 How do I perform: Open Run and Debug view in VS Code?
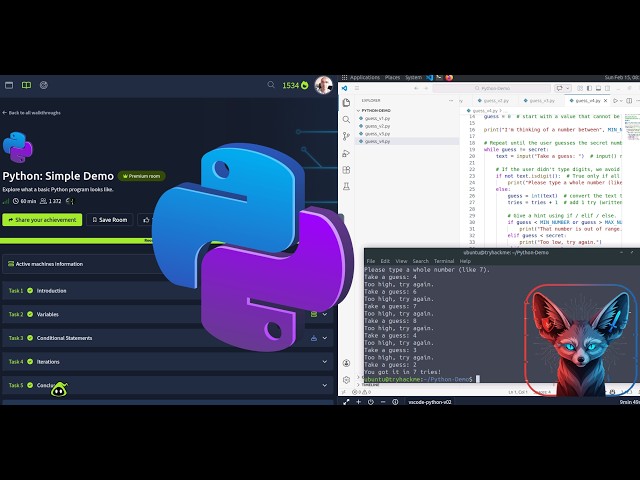pyautogui.click(x=346, y=153)
